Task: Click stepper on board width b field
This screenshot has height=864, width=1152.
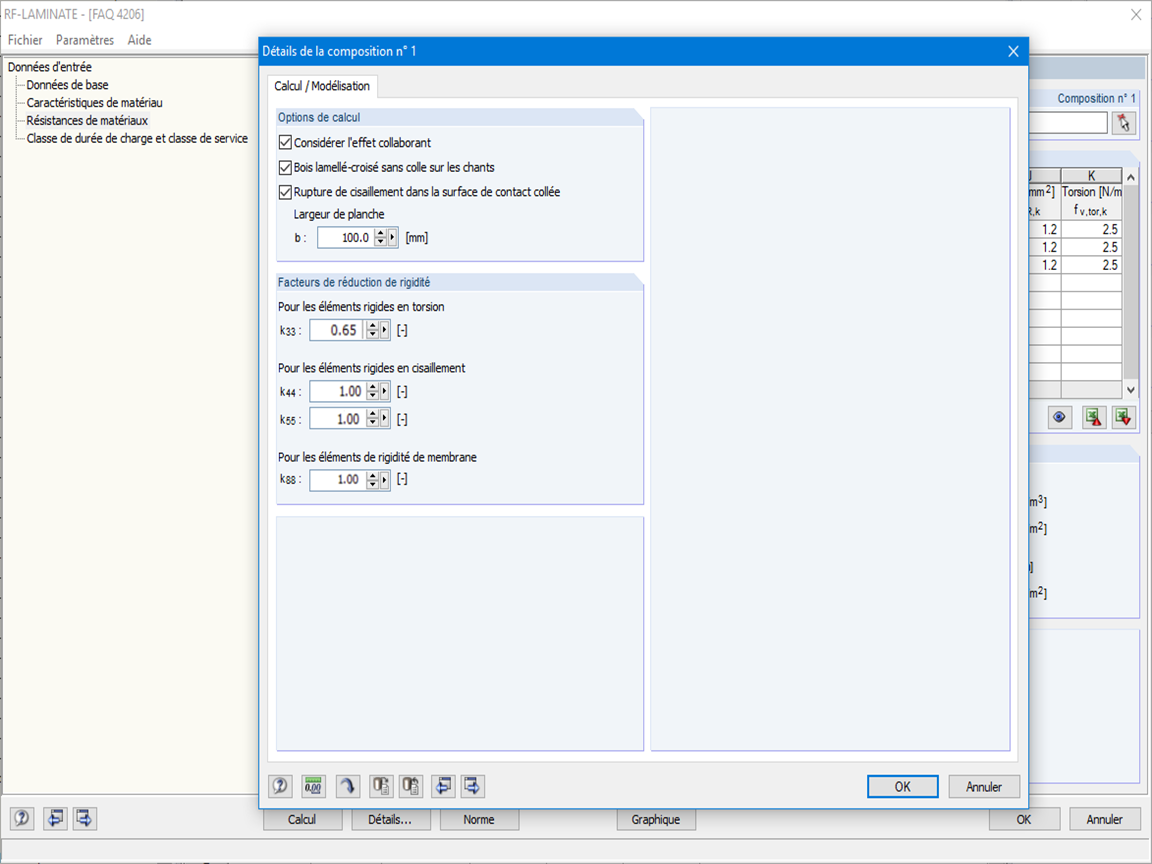Action: click(x=381, y=237)
